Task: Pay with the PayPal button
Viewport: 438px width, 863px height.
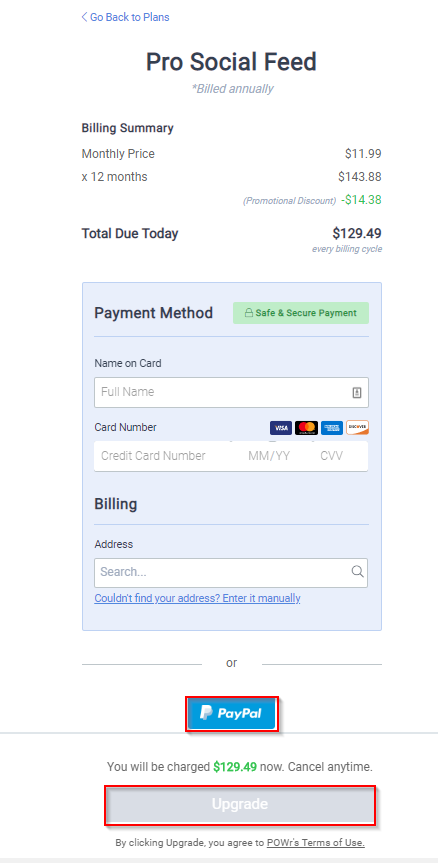Action: (232, 714)
